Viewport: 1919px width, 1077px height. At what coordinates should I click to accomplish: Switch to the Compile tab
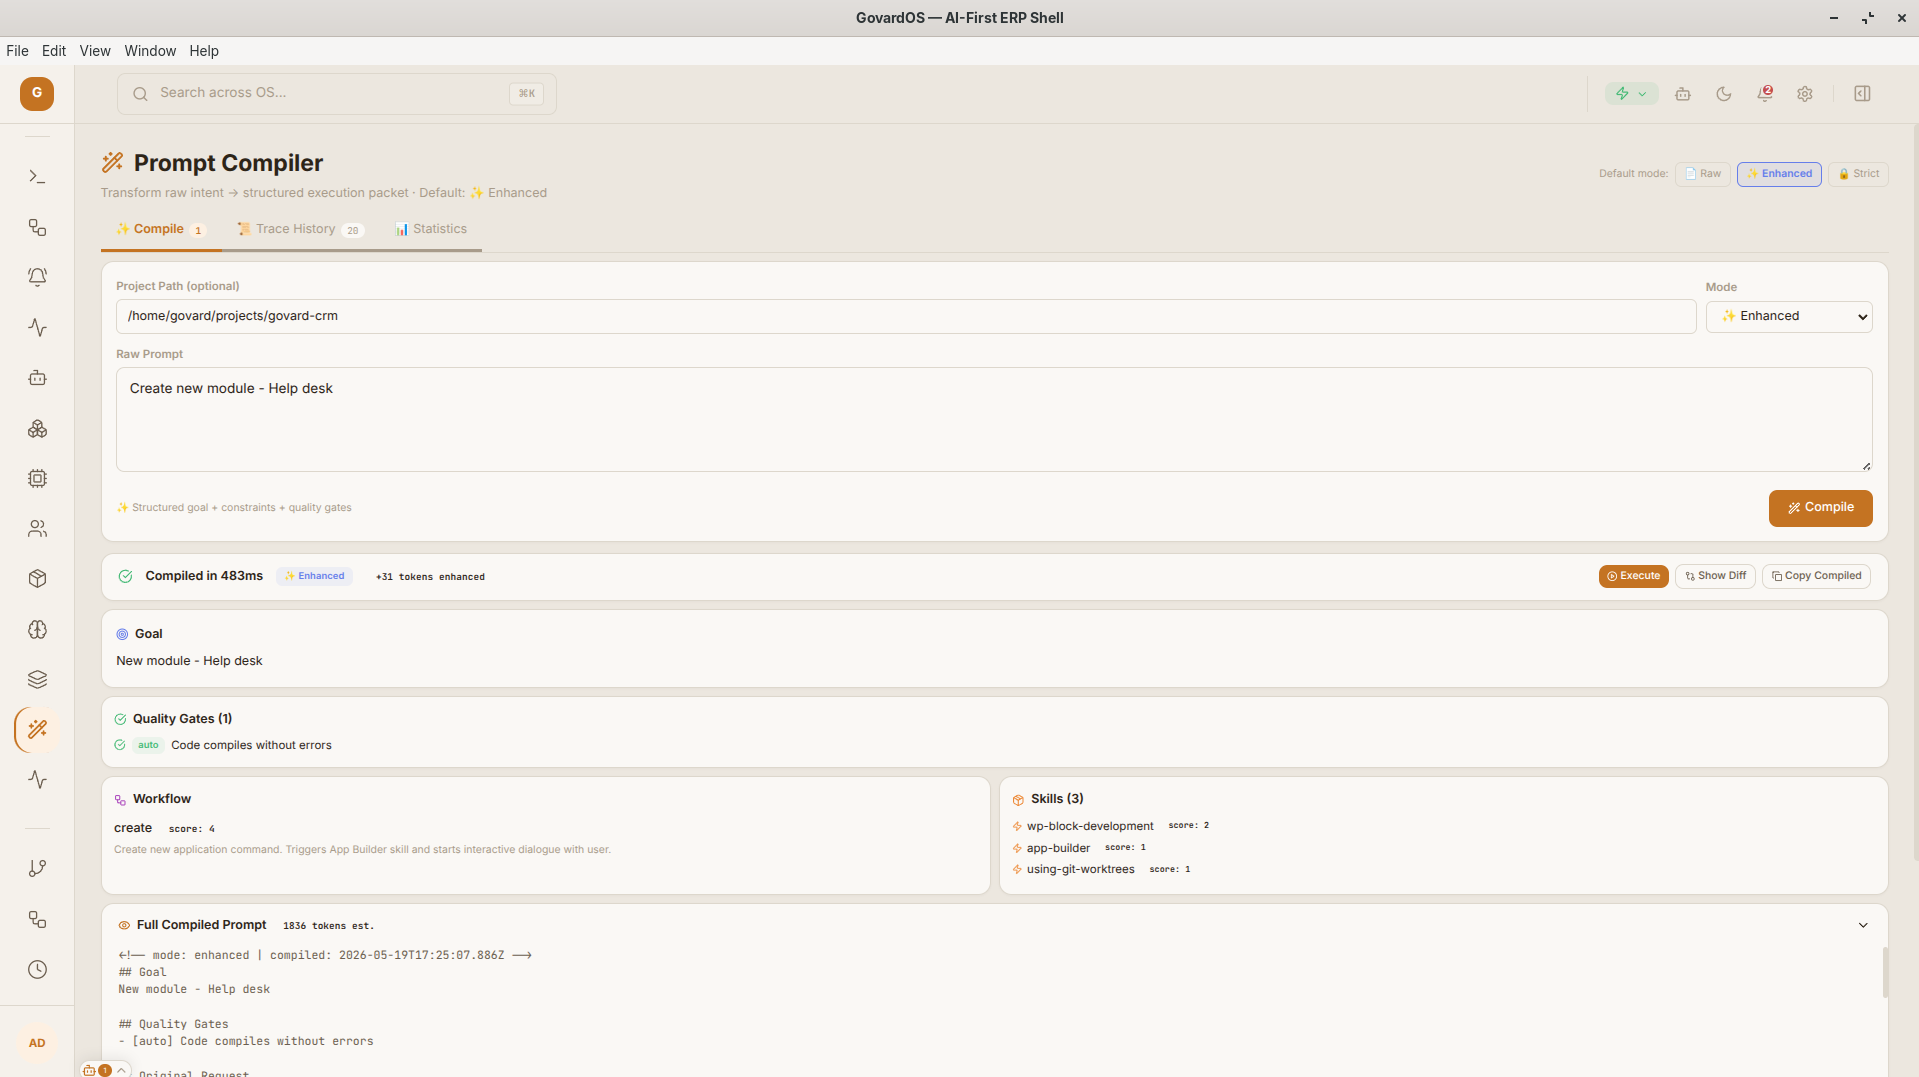pyautogui.click(x=160, y=229)
